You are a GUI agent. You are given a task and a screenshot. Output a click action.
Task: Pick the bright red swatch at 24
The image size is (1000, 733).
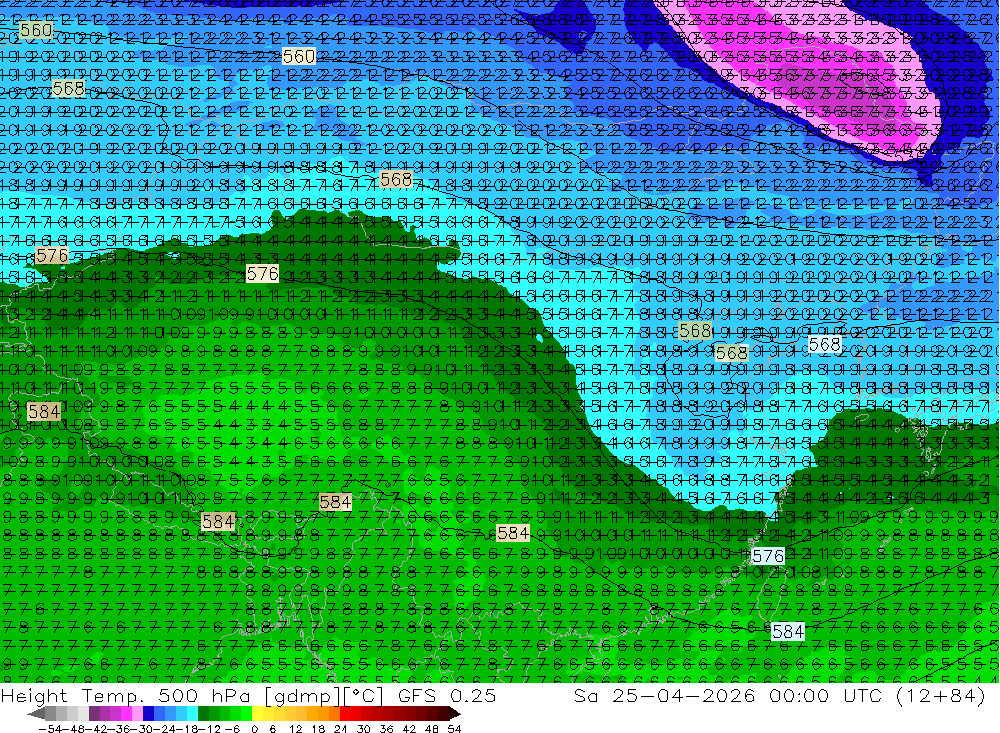[345, 713]
